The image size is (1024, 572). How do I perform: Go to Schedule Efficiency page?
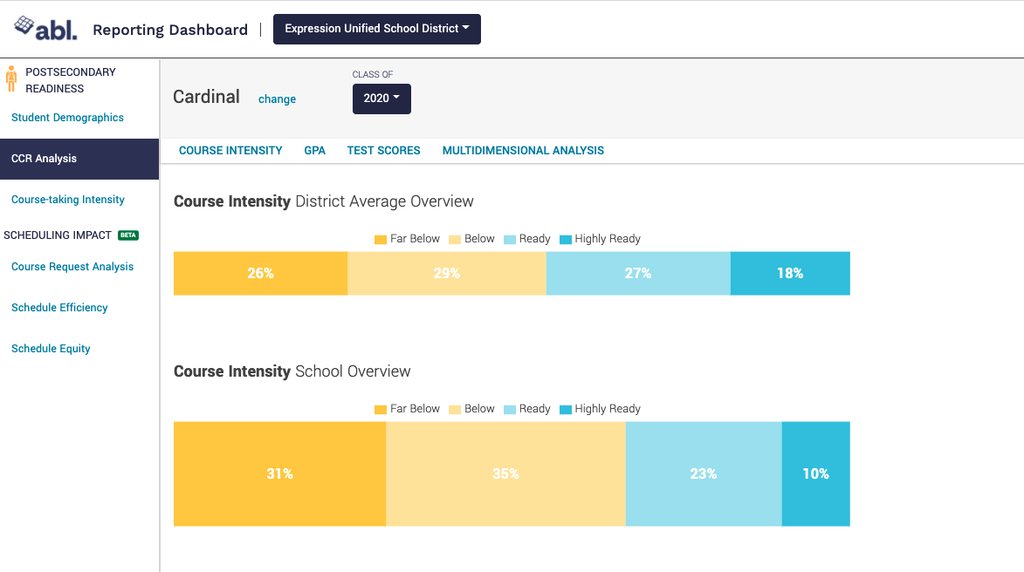pyautogui.click(x=59, y=308)
